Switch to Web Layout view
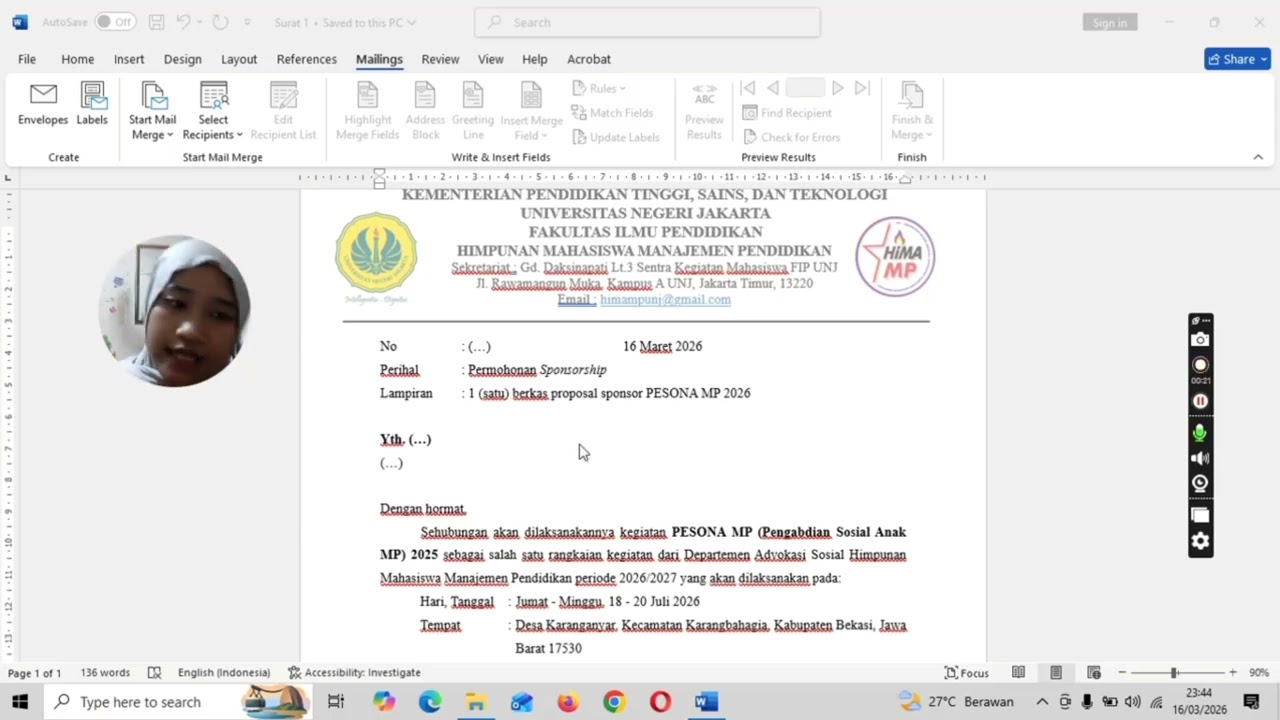1280x720 pixels. coord(1094,673)
